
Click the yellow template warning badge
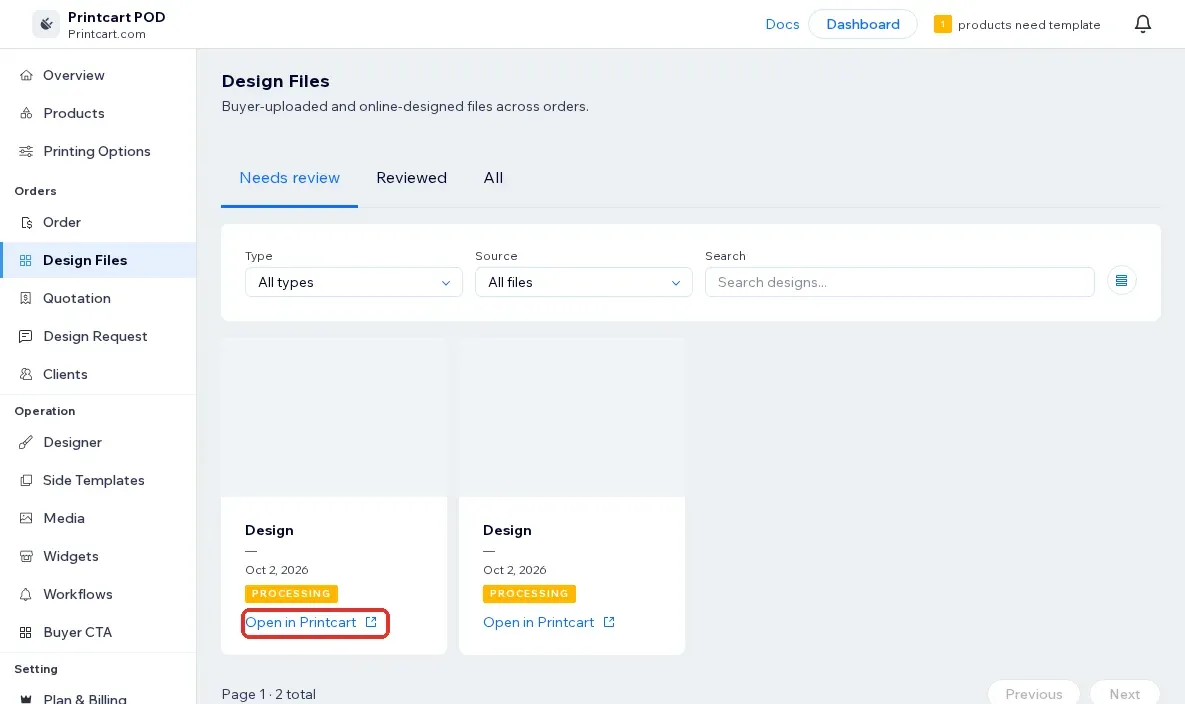click(942, 24)
